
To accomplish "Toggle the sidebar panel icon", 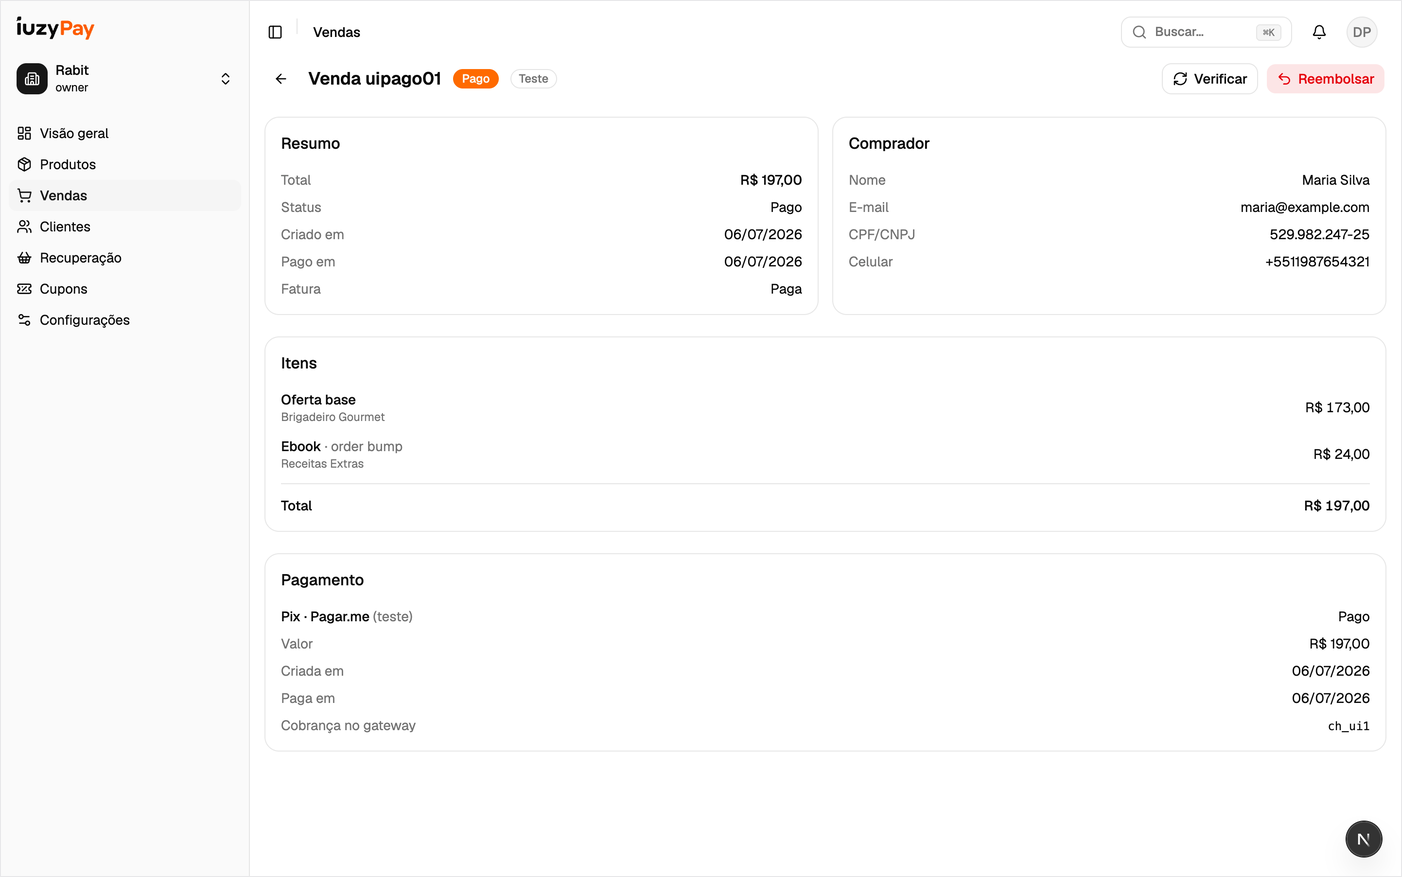I will tap(275, 32).
